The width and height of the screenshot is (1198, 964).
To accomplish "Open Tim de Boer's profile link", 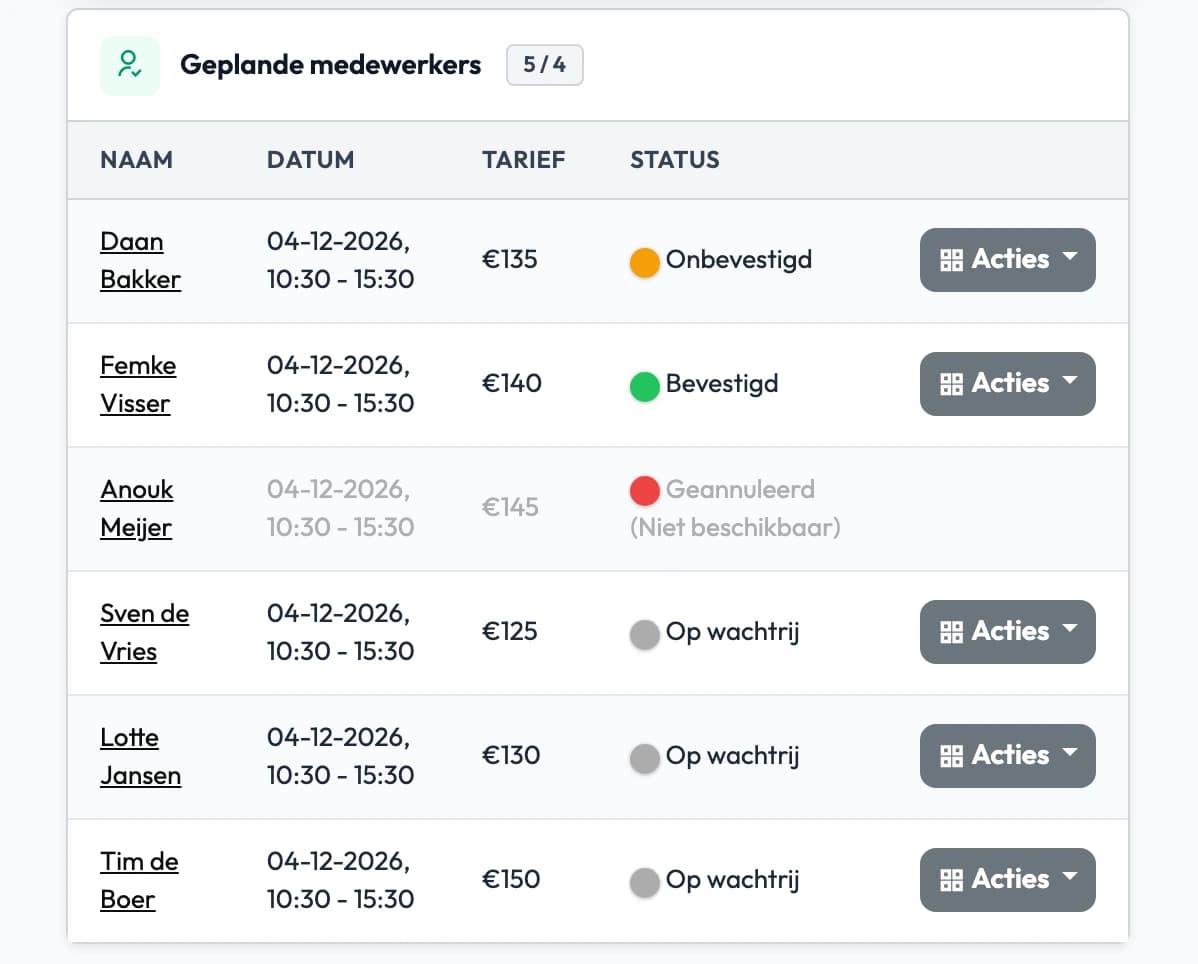I will [x=139, y=880].
